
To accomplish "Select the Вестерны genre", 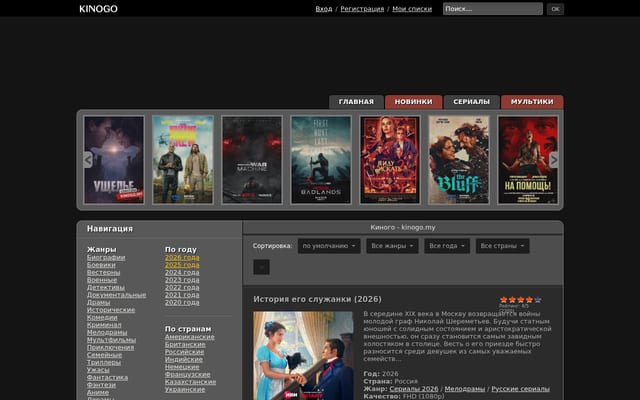I will pos(104,272).
